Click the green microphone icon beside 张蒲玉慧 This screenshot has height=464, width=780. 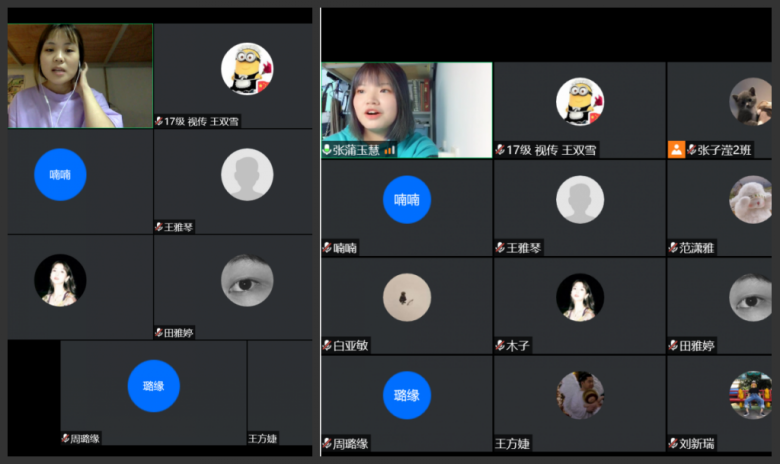[327, 150]
